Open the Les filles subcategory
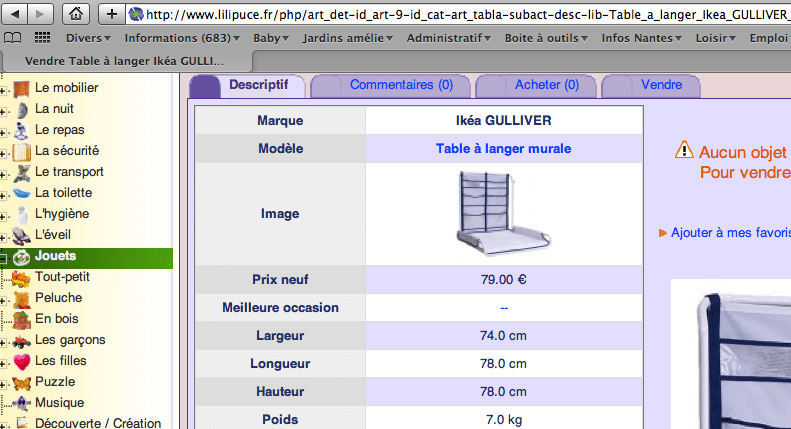The image size is (791, 429). click(x=61, y=361)
